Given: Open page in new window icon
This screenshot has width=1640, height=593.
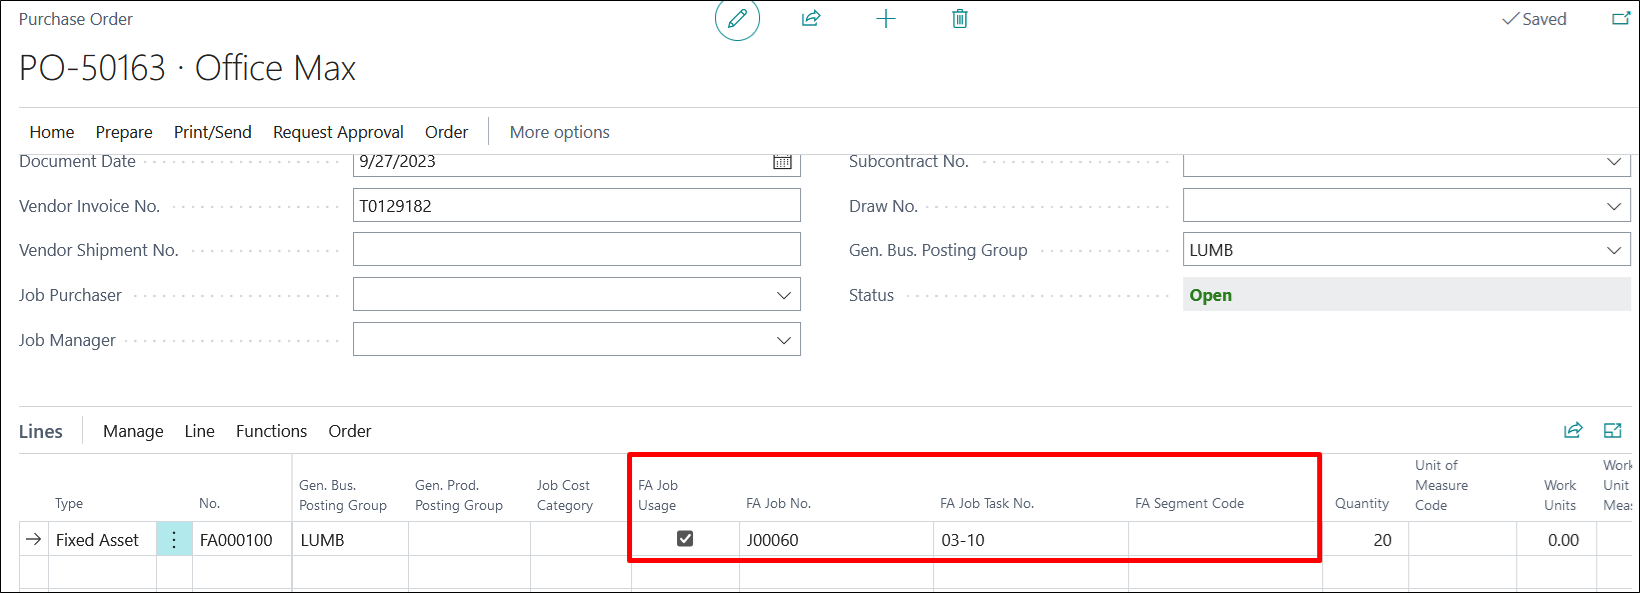Looking at the screenshot, I should 1621,19.
